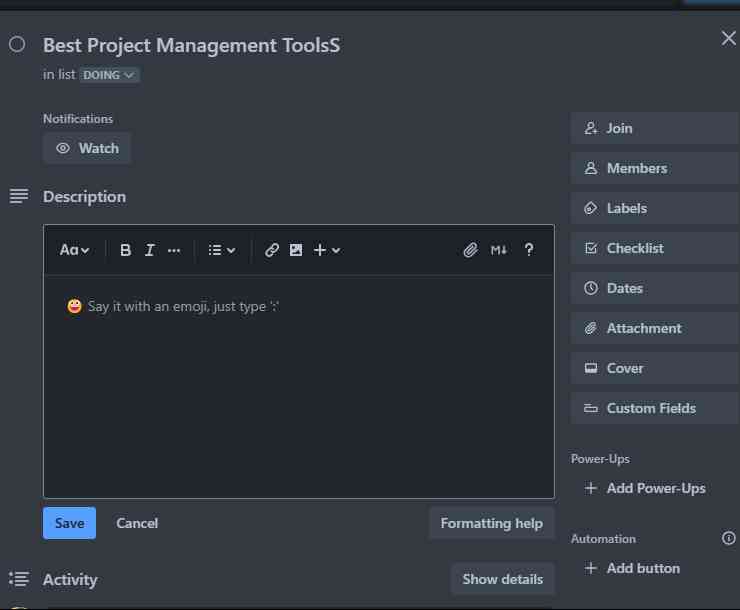Click Show details in Activity
Viewport: 740px width, 610px height.
(502, 579)
